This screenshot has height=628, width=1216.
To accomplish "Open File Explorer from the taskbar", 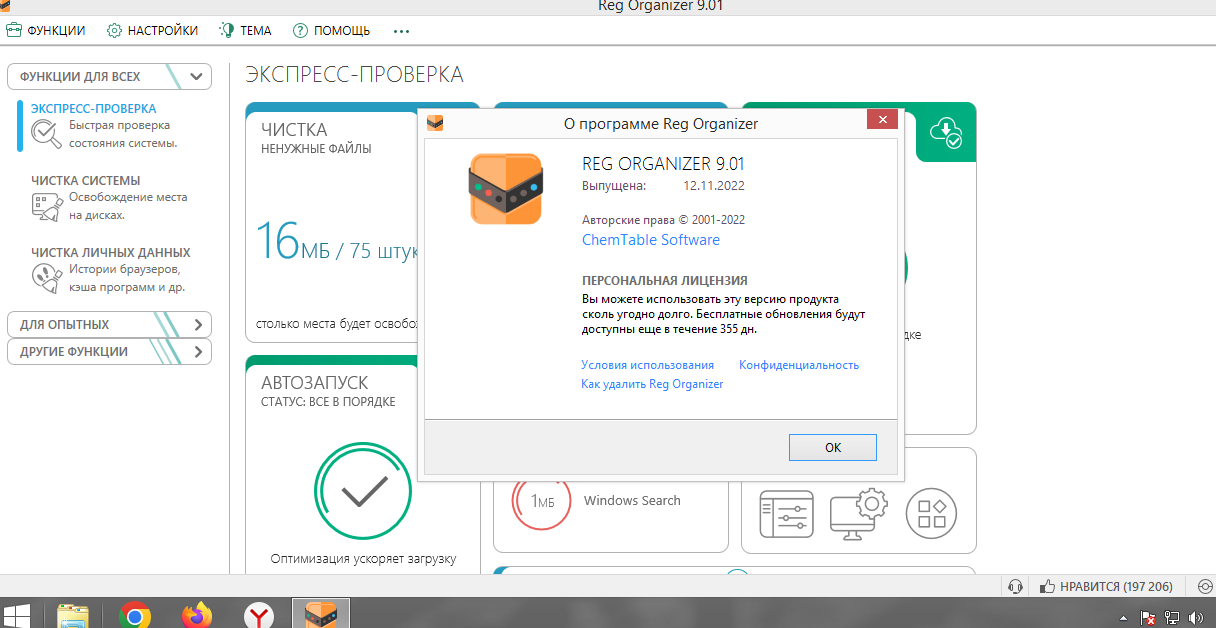I will 72,614.
